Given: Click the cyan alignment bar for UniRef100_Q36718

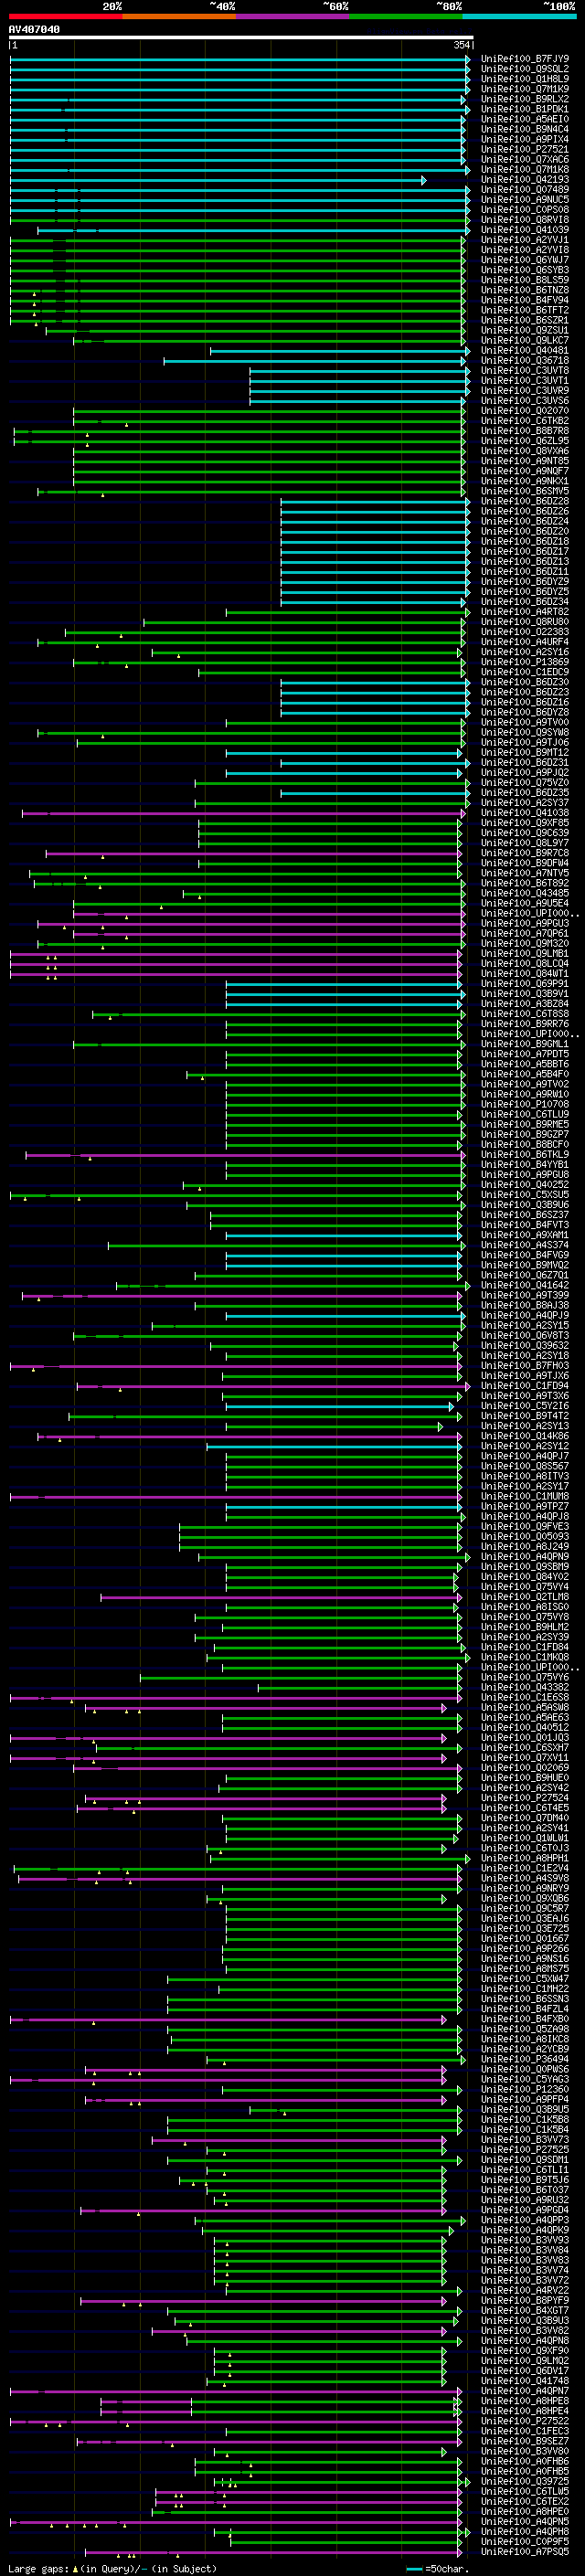Looking at the screenshot, I should click(315, 361).
